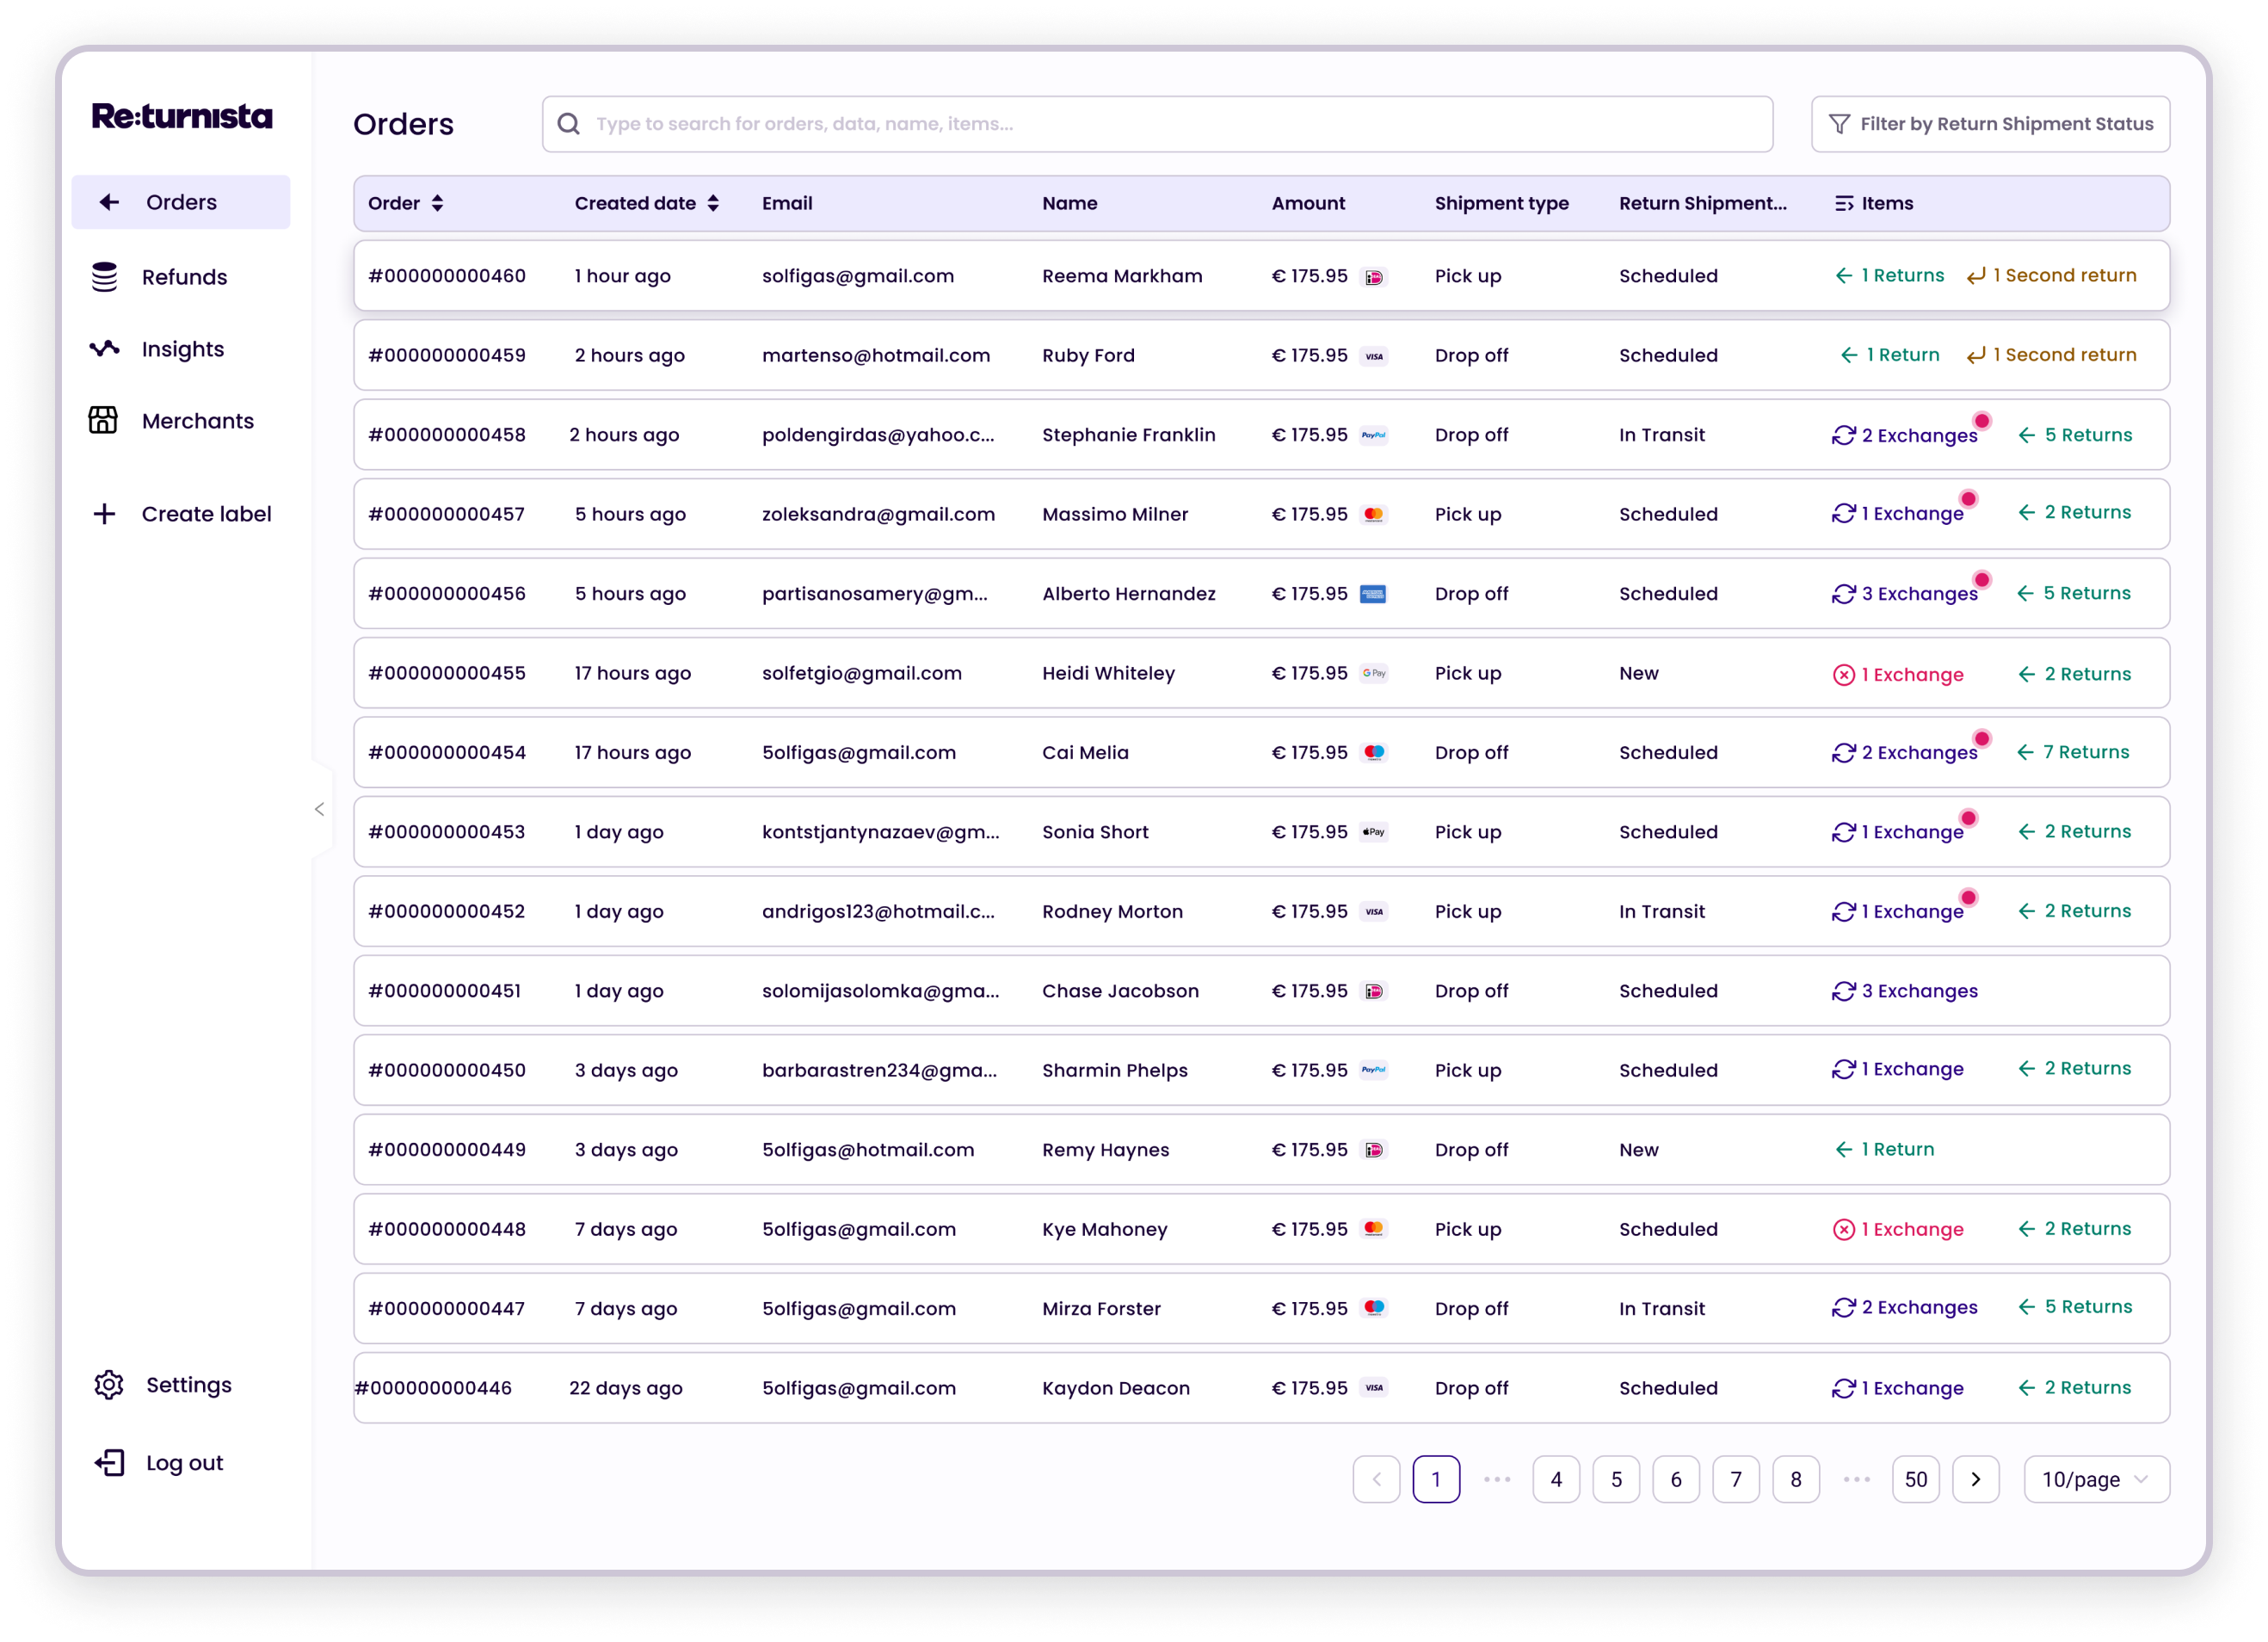Collapse the sidebar with the chevron handle

[319, 809]
